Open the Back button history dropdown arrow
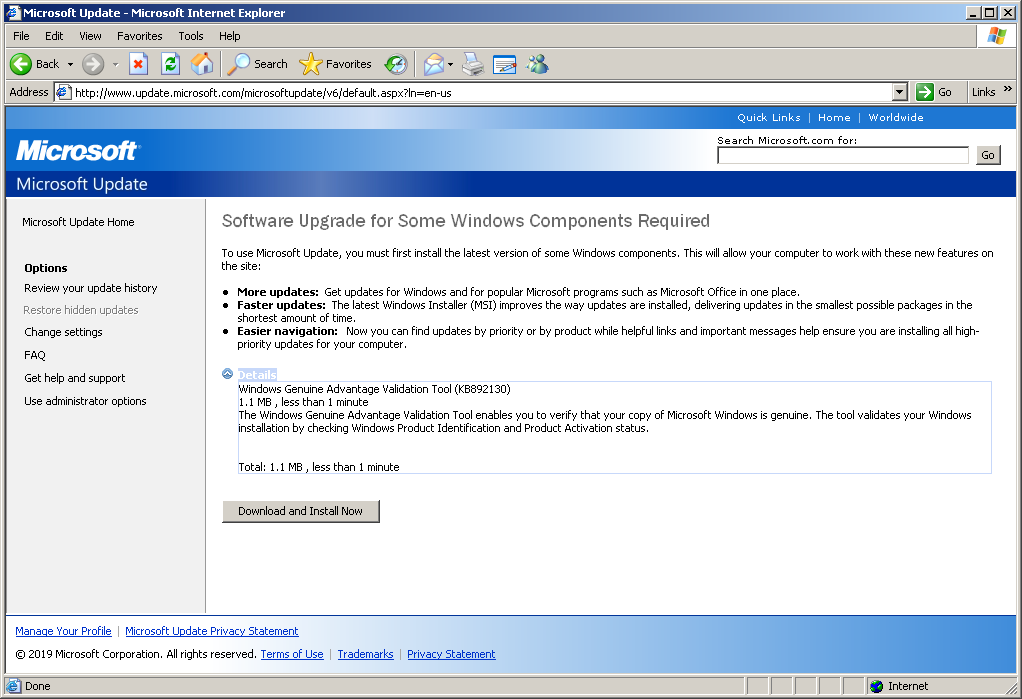 pyautogui.click(x=70, y=64)
